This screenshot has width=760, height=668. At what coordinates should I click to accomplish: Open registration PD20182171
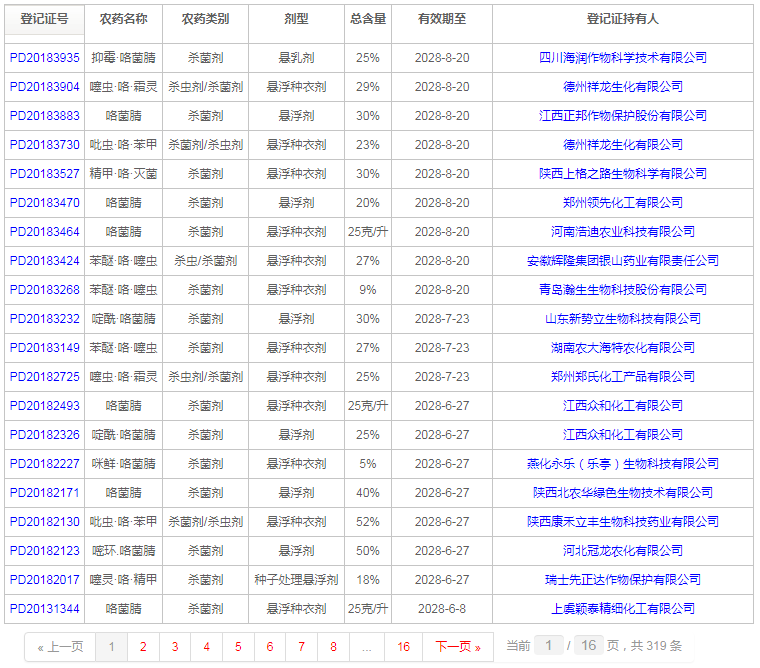coord(45,493)
